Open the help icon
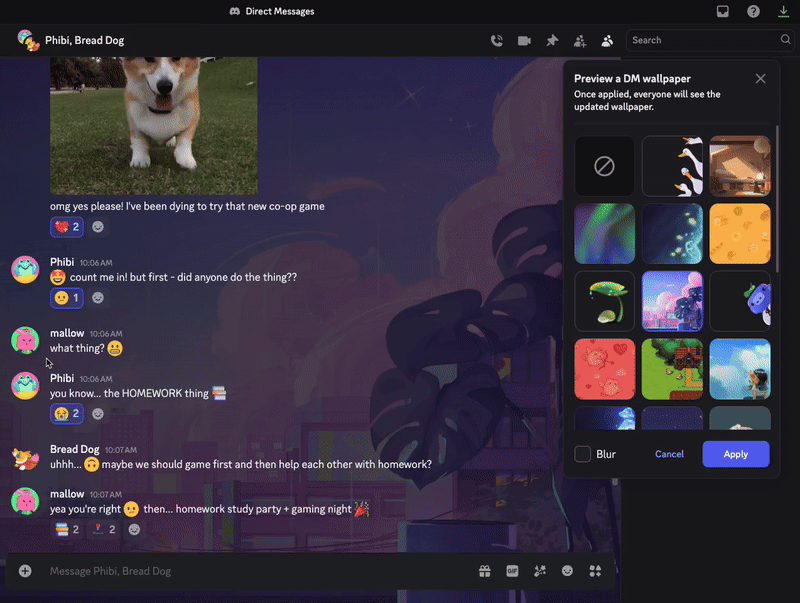The width and height of the screenshot is (800, 603). 753,11
